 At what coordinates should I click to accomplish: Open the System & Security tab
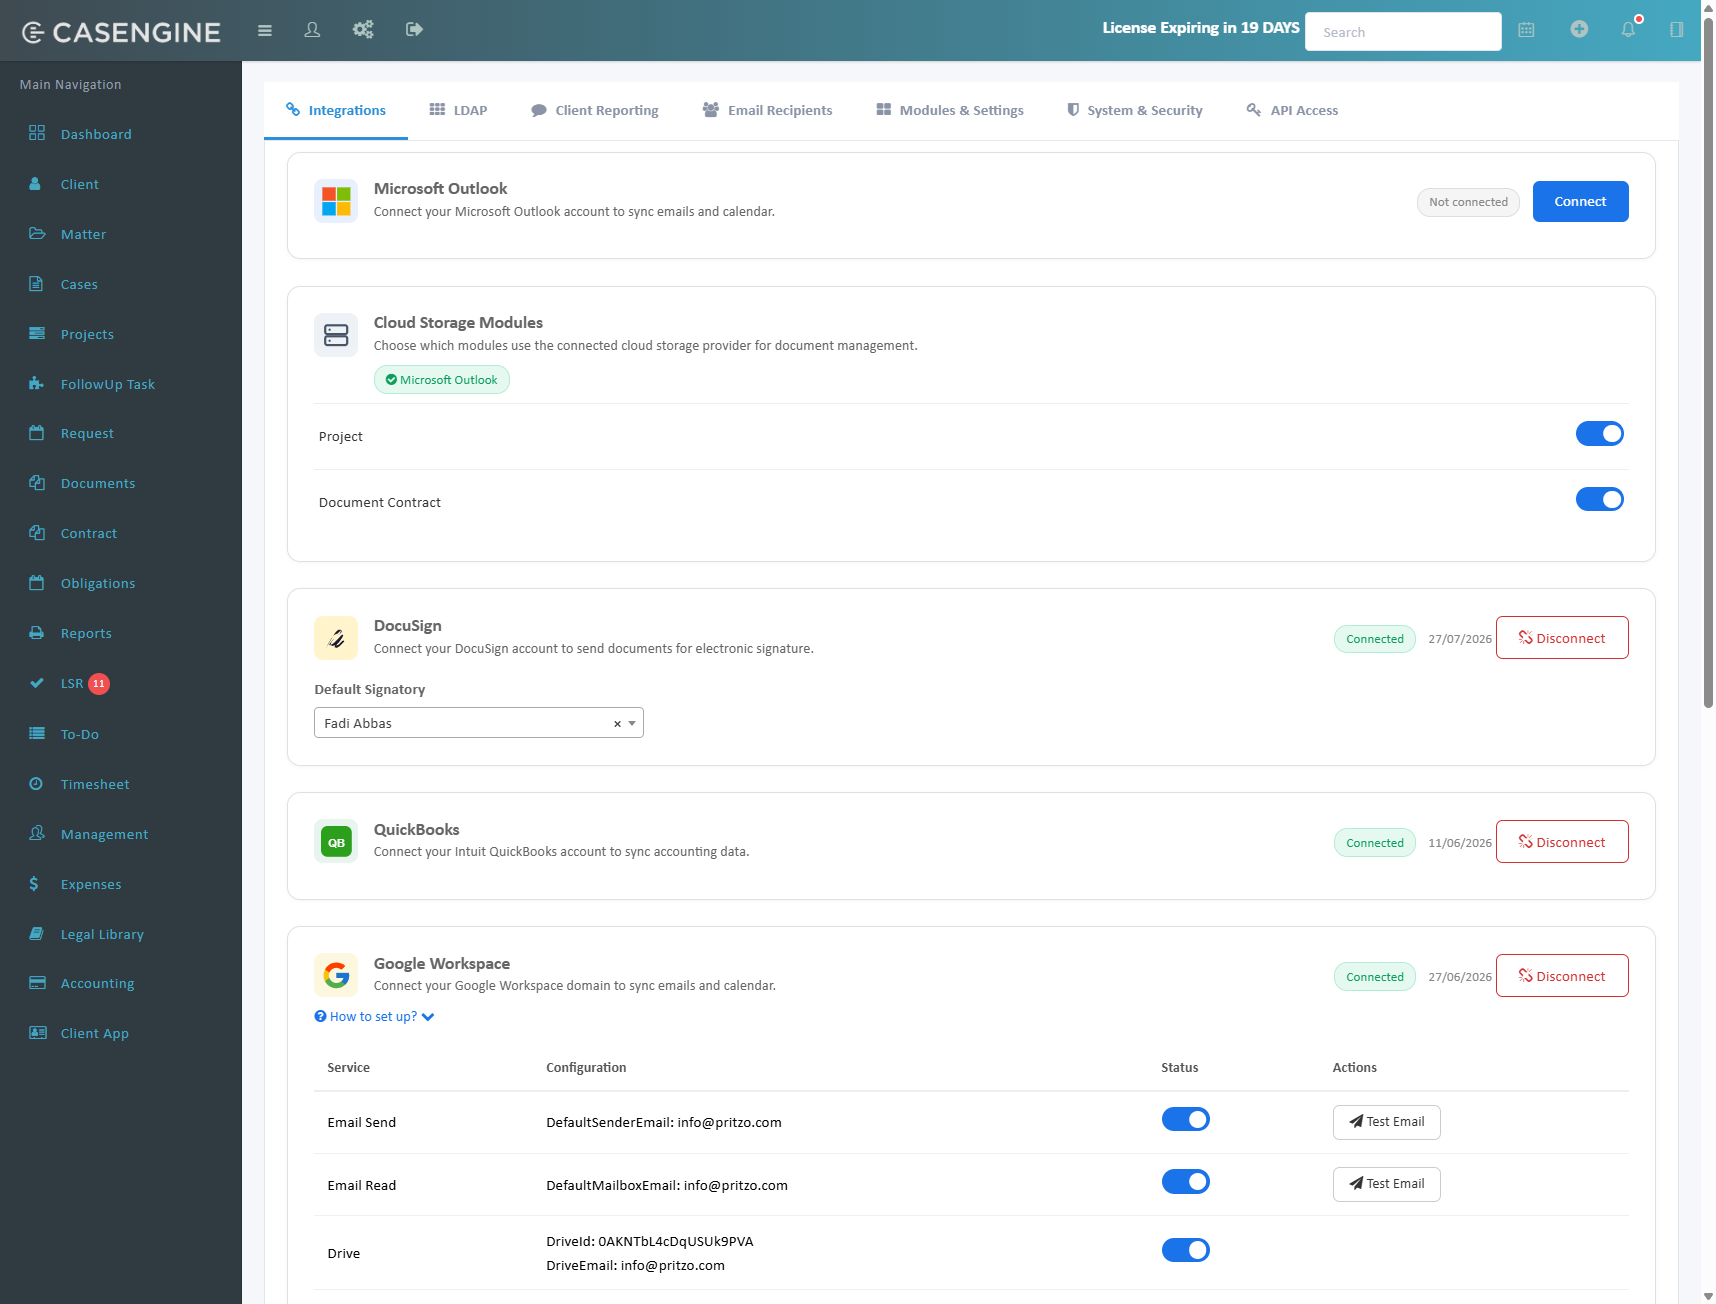pyautogui.click(x=1135, y=110)
